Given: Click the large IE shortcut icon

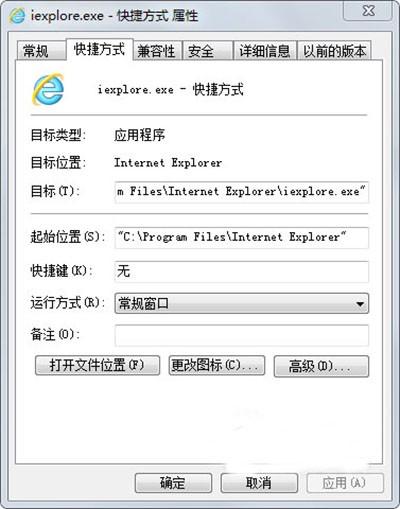Looking at the screenshot, I should pos(48,89).
